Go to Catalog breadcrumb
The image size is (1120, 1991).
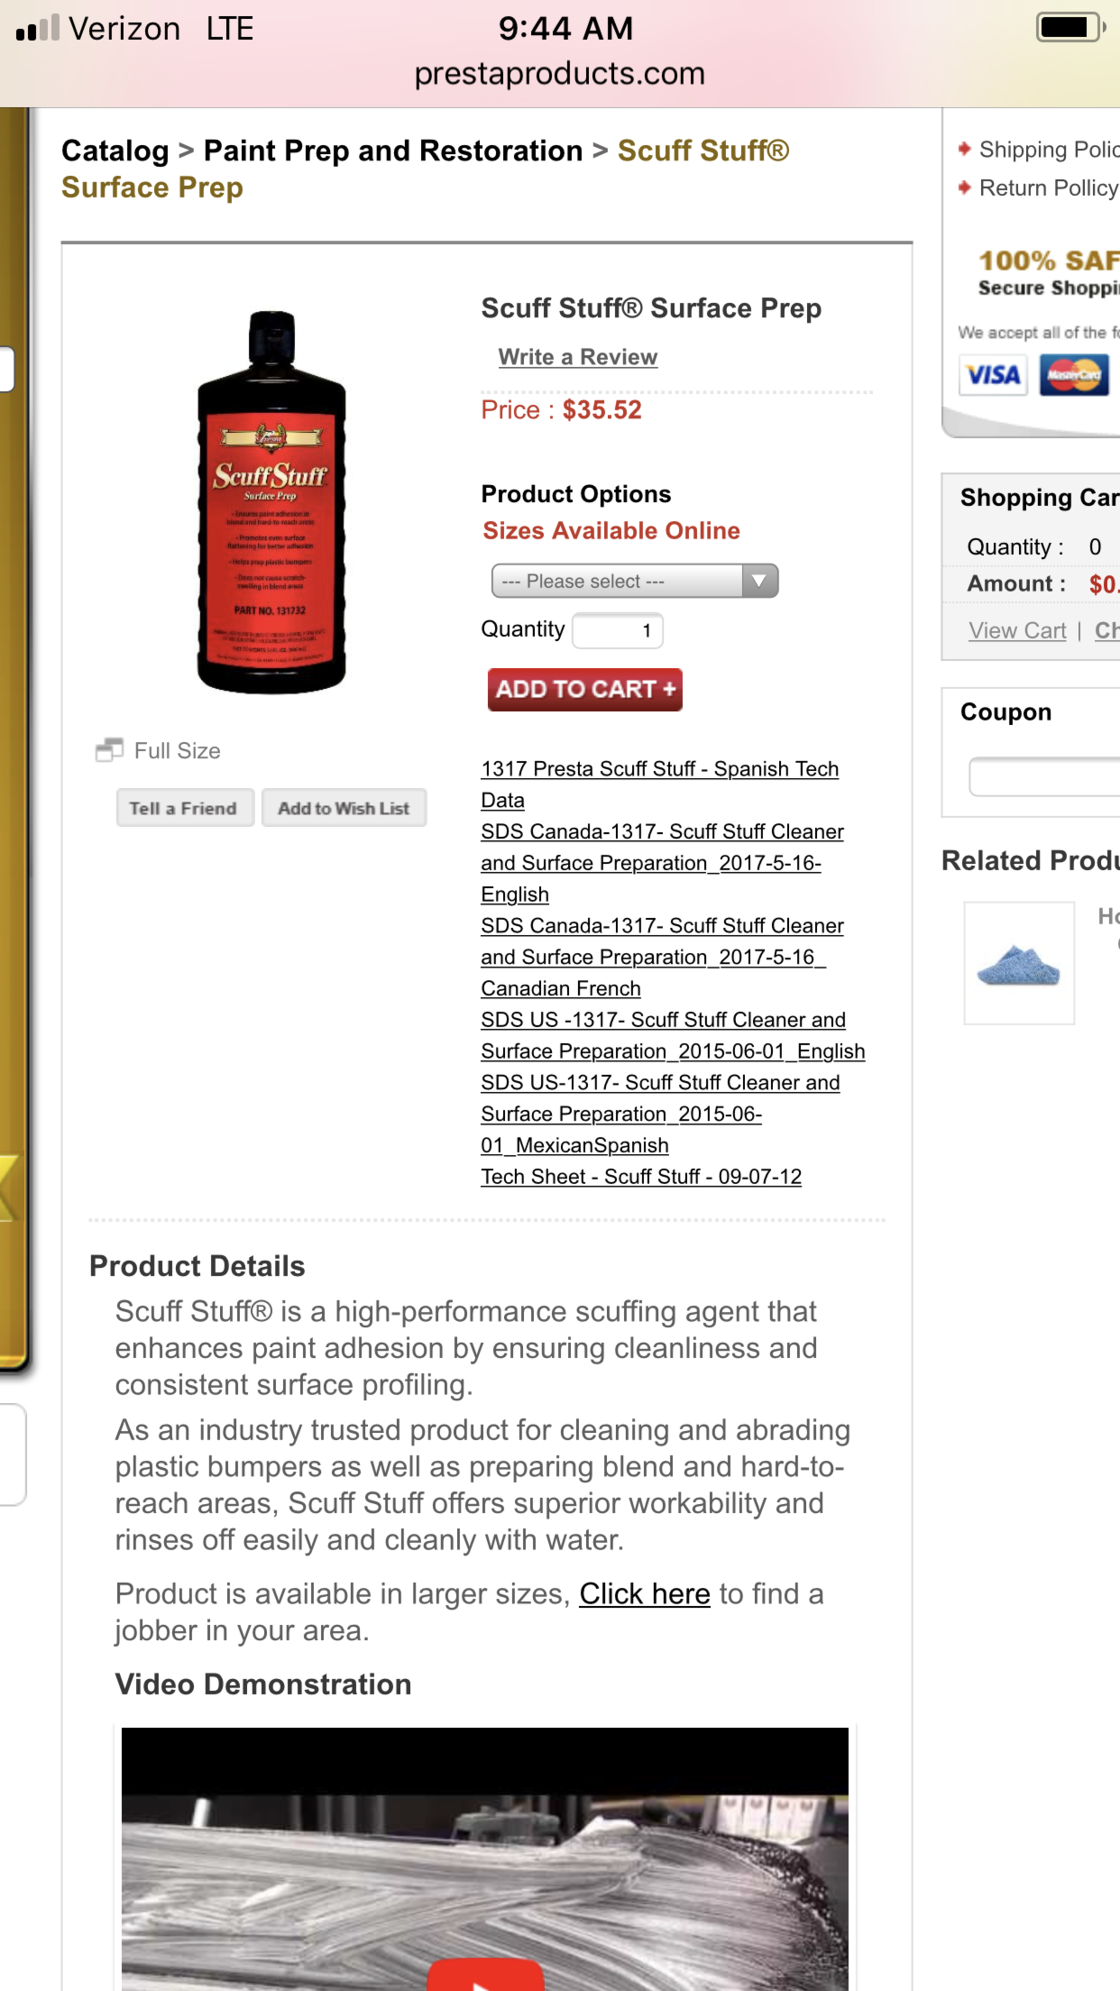point(115,151)
